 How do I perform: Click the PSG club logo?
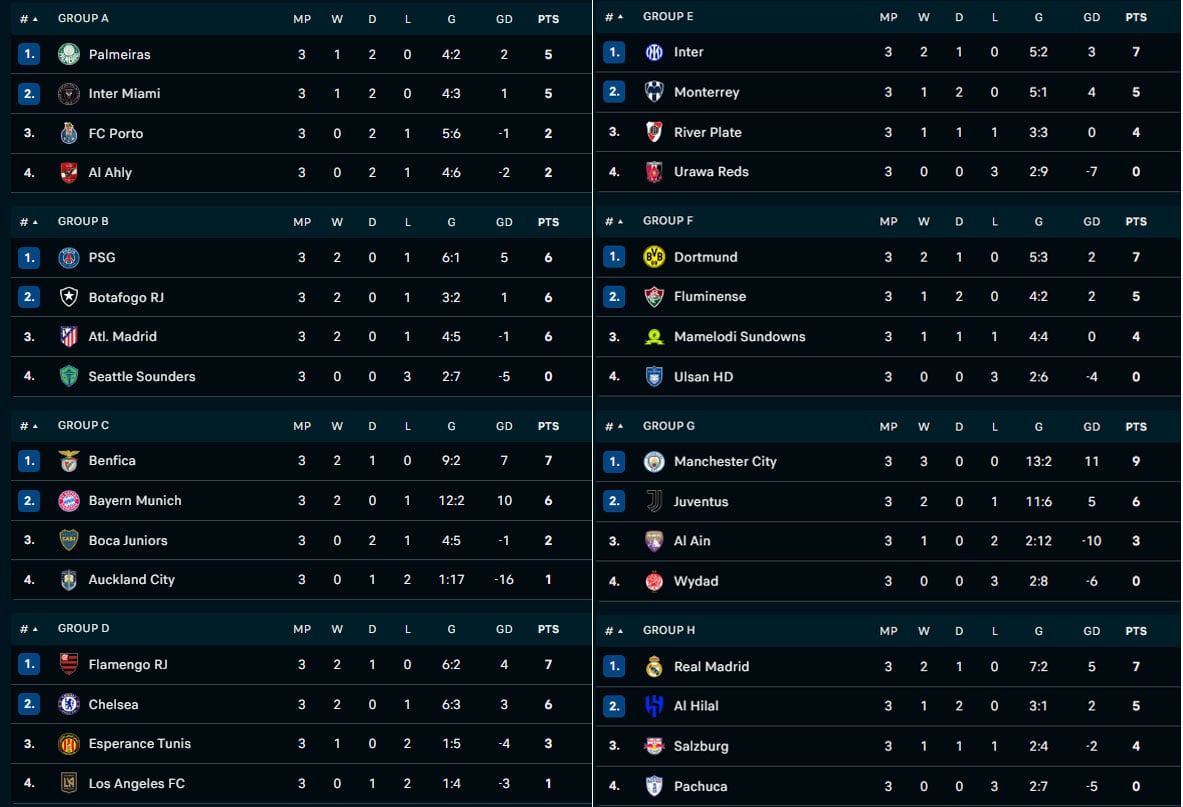click(68, 257)
